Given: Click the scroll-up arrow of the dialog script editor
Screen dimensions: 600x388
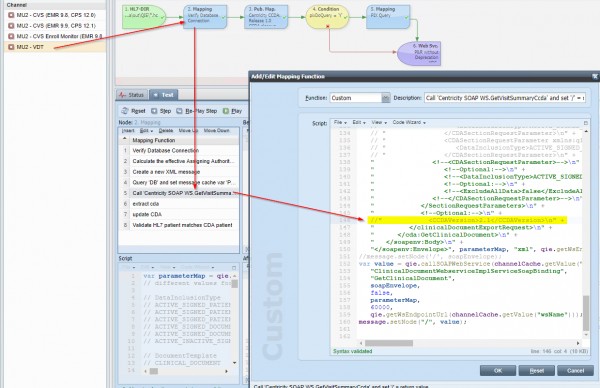Looking at the screenshot, I should click(586, 132).
